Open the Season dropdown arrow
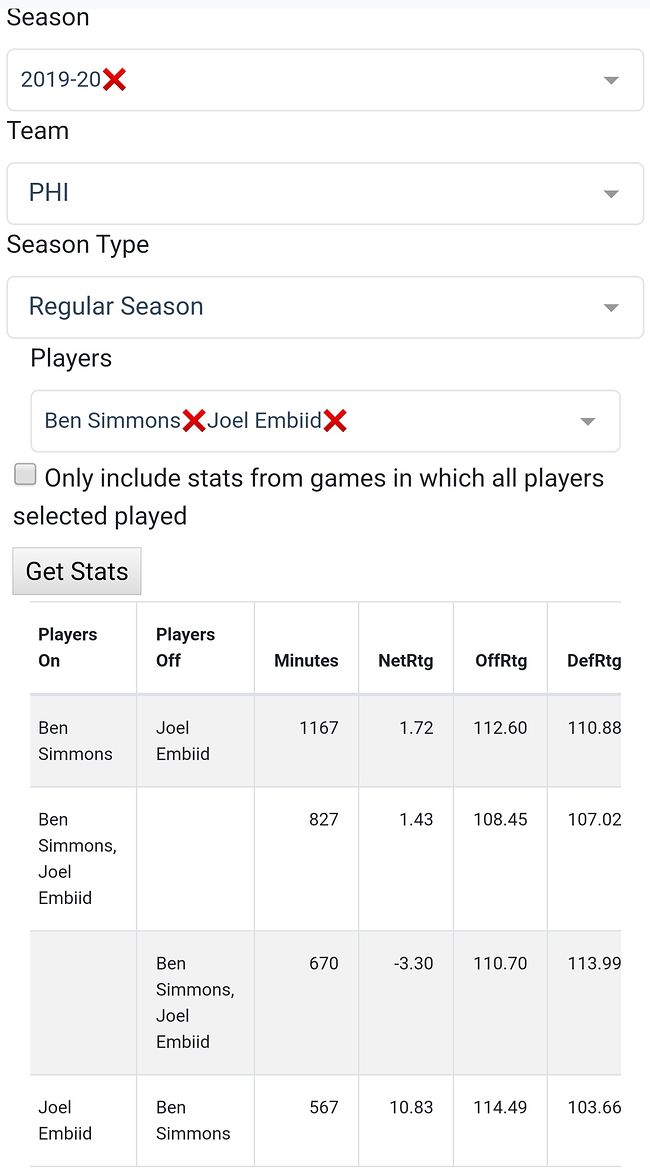This screenshot has width=650, height=1170. pos(611,80)
